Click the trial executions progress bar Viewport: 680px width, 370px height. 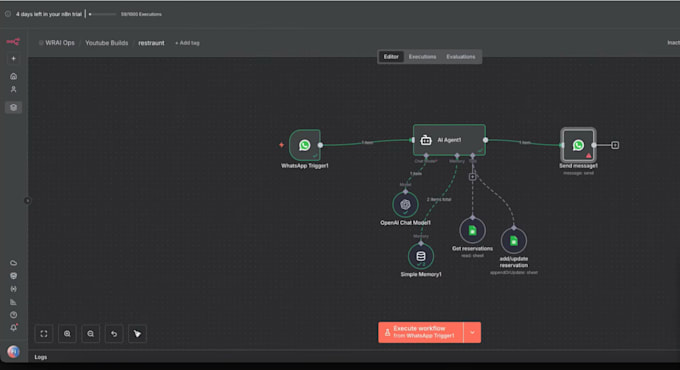(x=103, y=14)
